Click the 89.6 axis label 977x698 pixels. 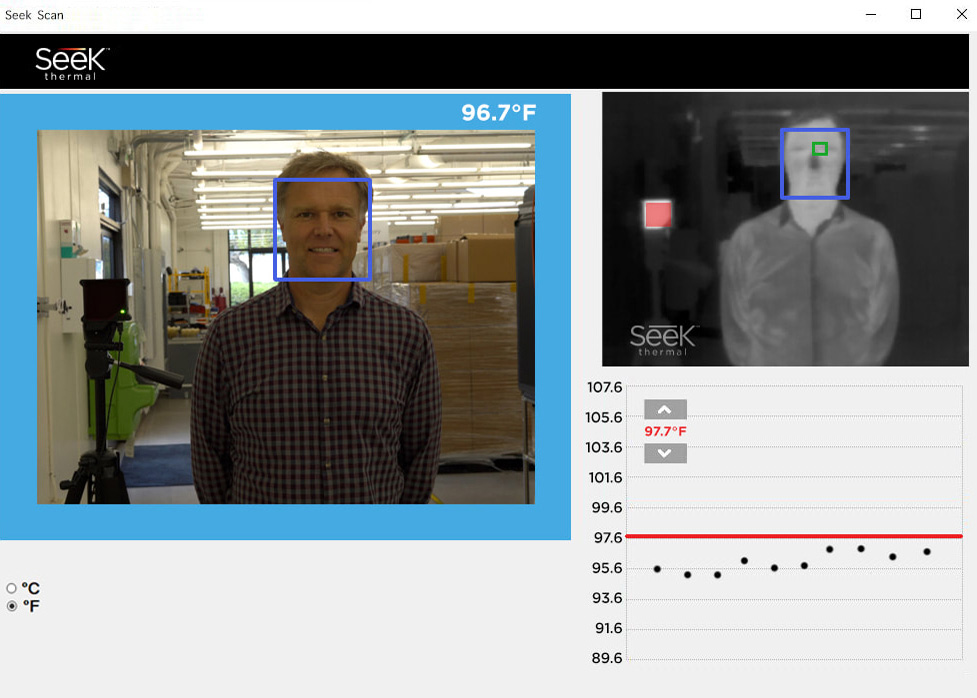pos(607,657)
